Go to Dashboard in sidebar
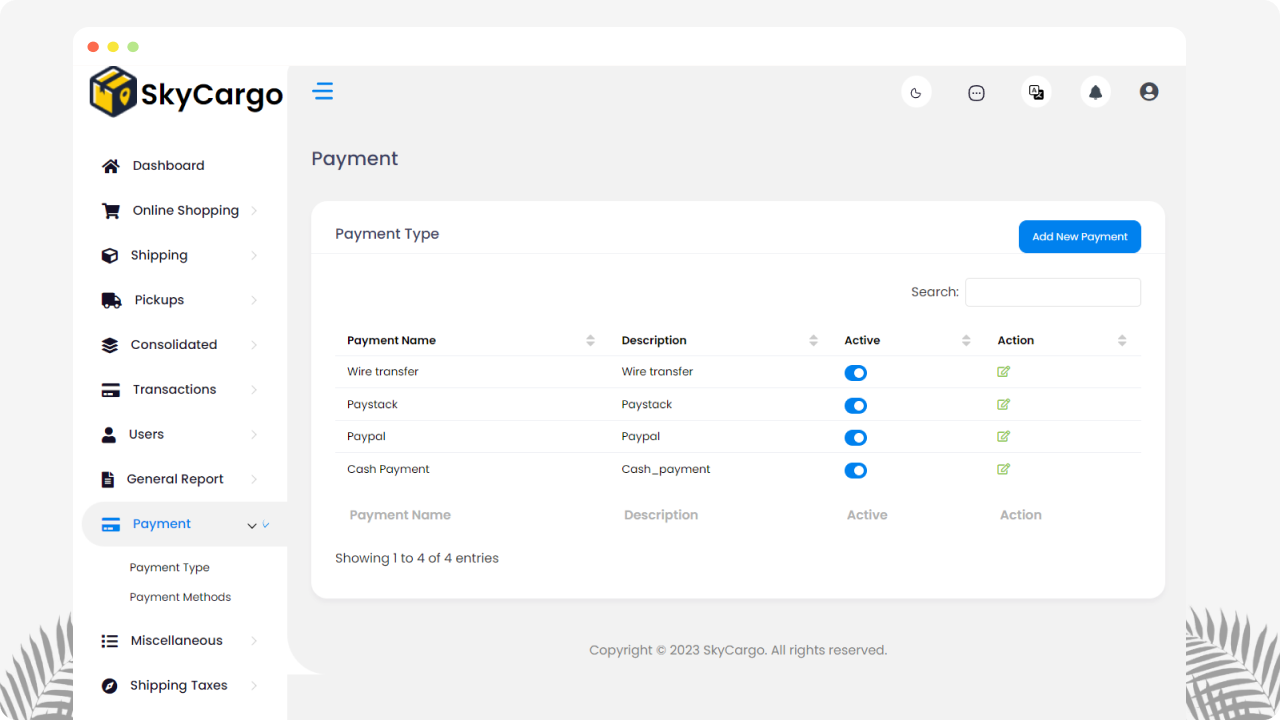 click(x=168, y=166)
